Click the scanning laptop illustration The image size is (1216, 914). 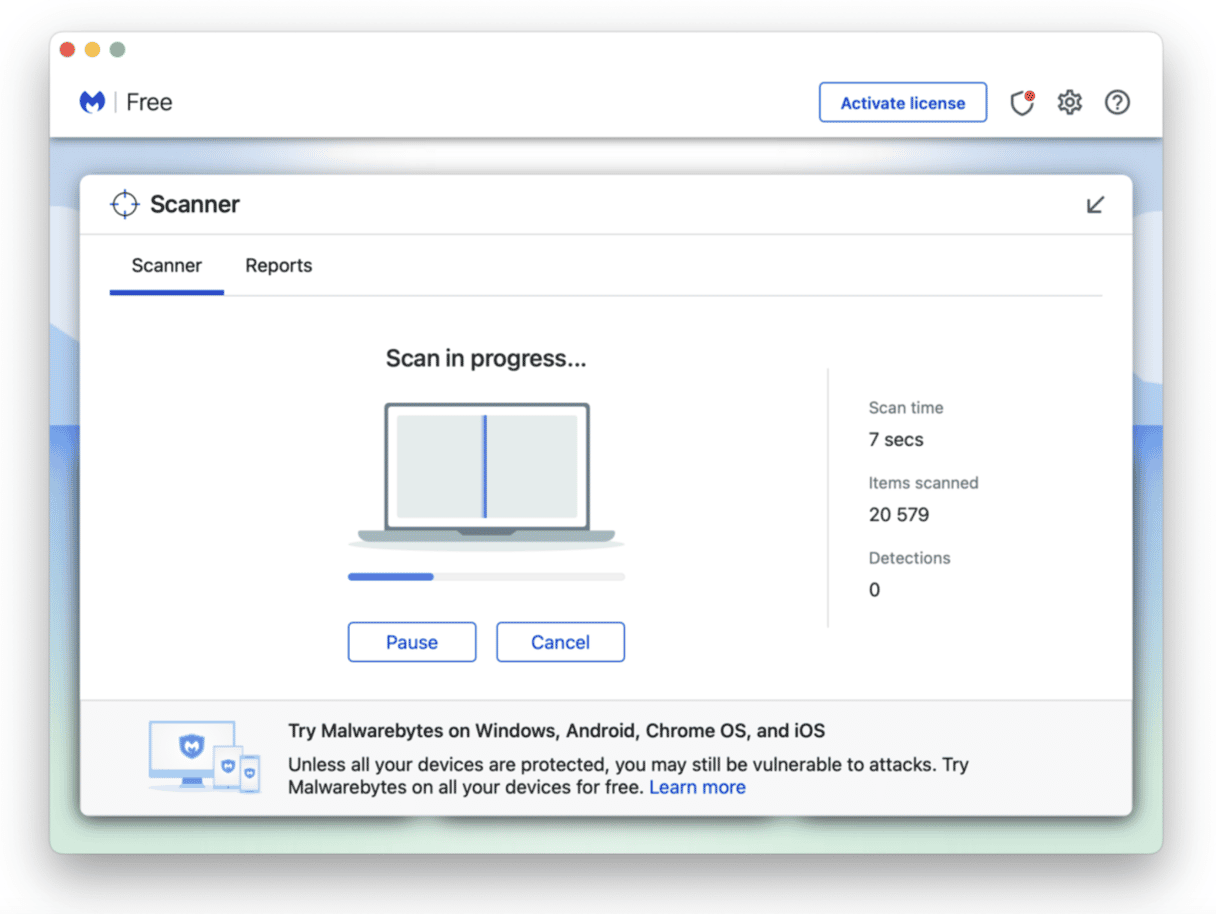tap(486, 470)
